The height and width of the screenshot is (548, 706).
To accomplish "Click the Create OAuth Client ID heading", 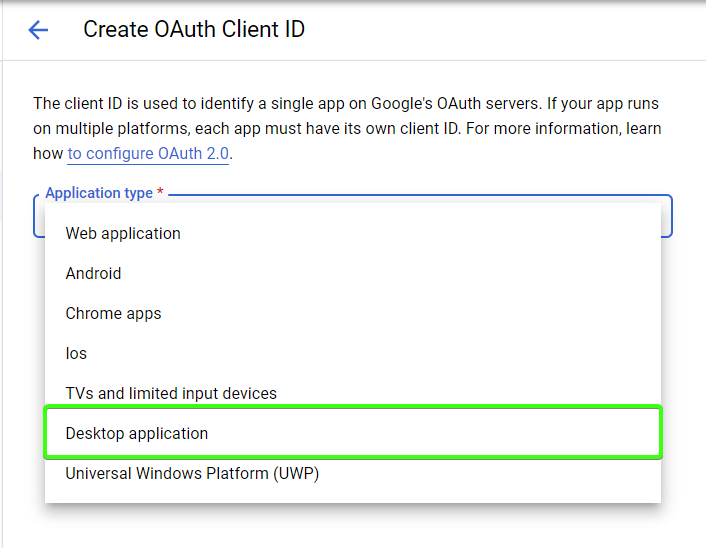I will tap(194, 29).
